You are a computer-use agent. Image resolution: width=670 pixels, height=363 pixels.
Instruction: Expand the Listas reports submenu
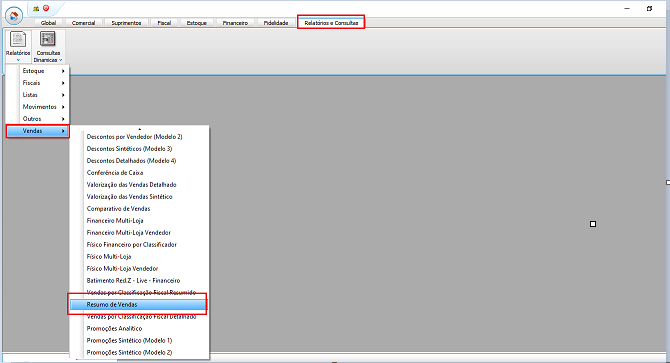[38, 95]
